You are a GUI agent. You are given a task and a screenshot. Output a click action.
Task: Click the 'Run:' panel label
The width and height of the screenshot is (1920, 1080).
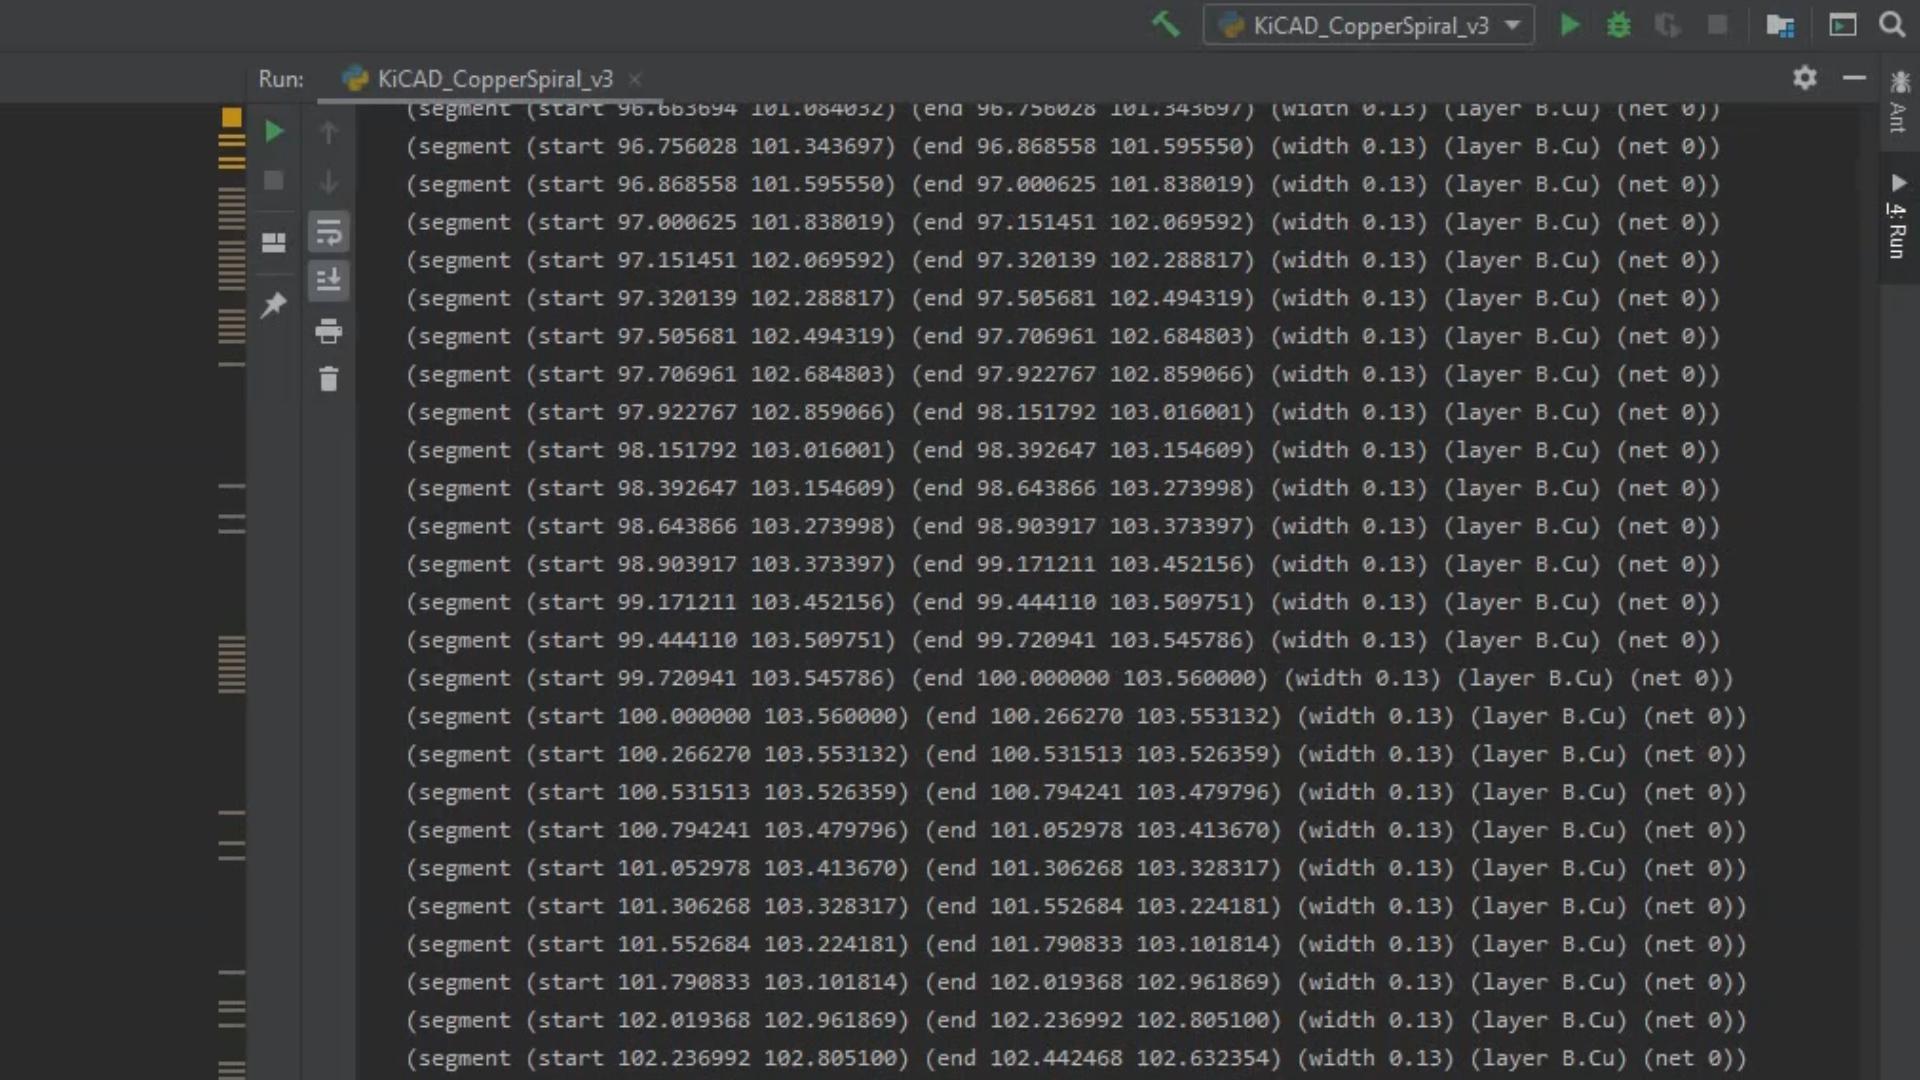click(281, 79)
